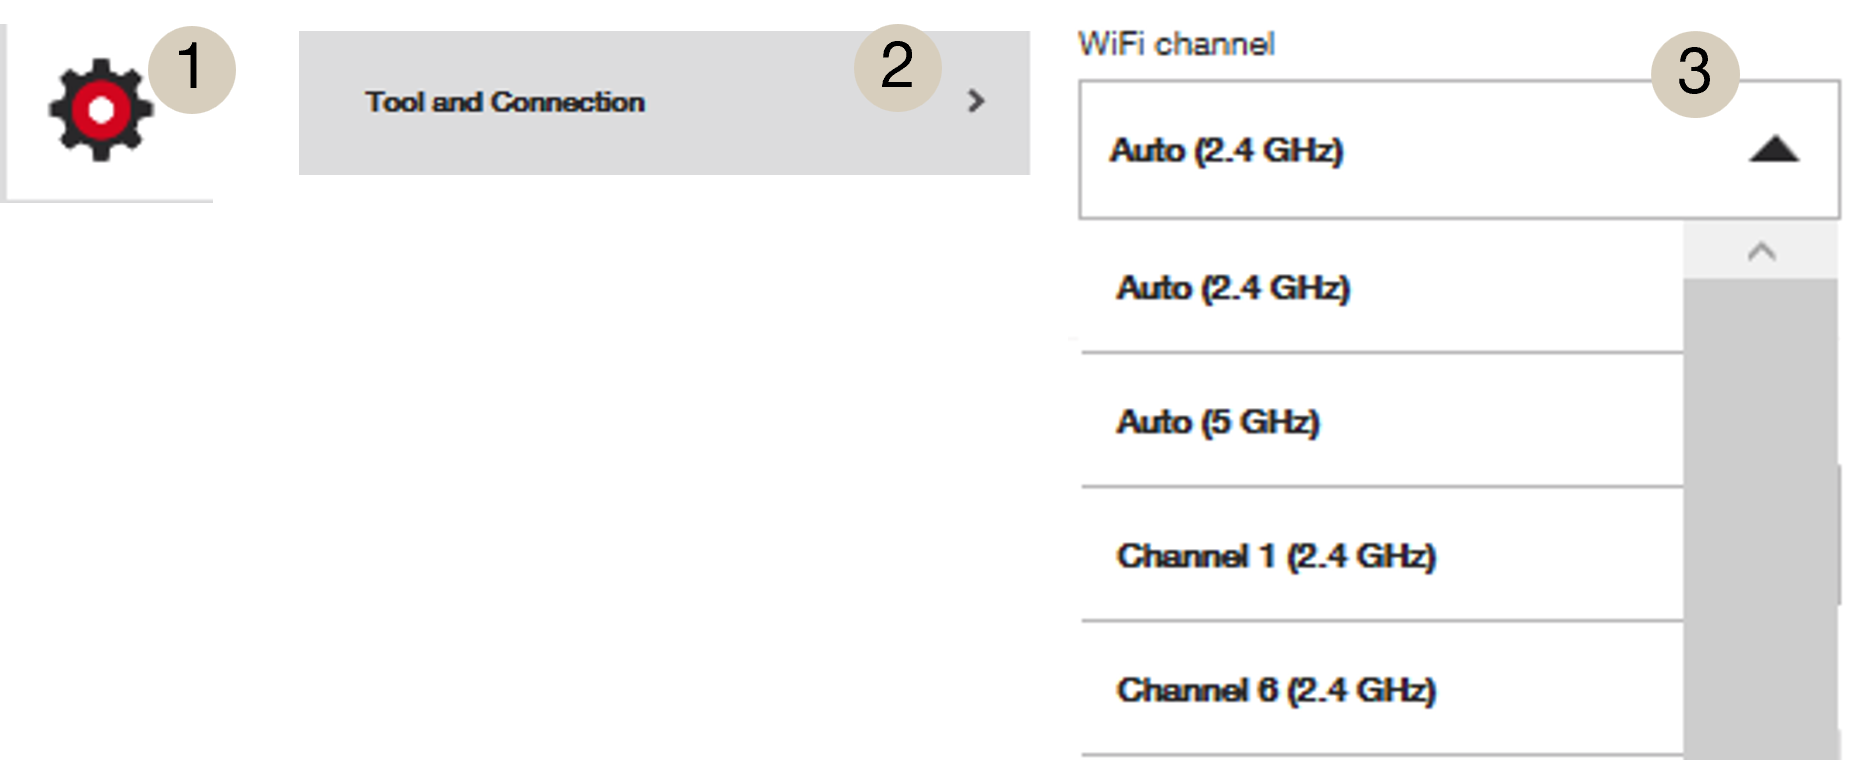Click the currently selected Auto (2.4 GHz) value
1862x760 pixels.
coord(1225,152)
